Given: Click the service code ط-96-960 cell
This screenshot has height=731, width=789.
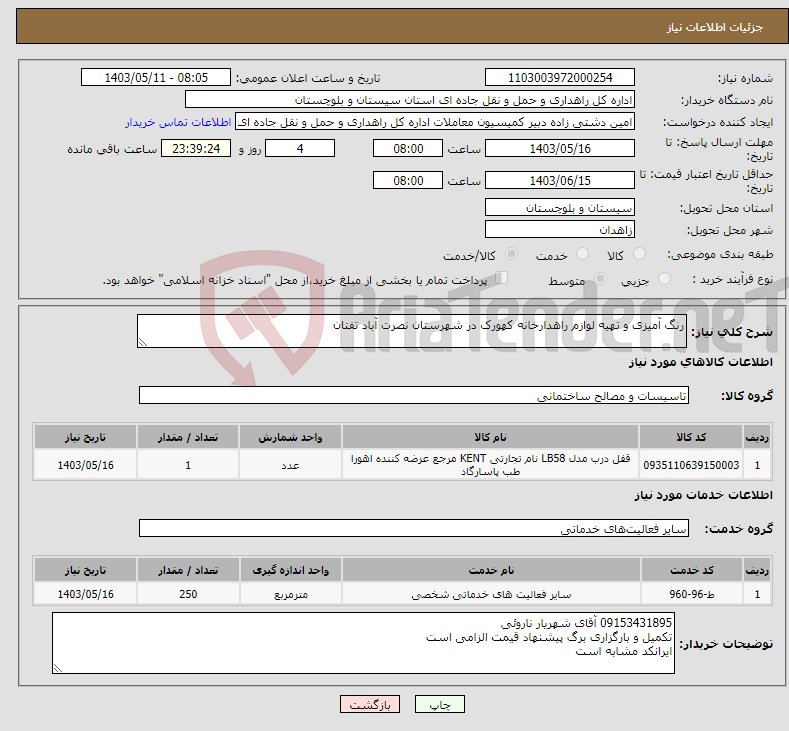Looking at the screenshot, I should (691, 594).
